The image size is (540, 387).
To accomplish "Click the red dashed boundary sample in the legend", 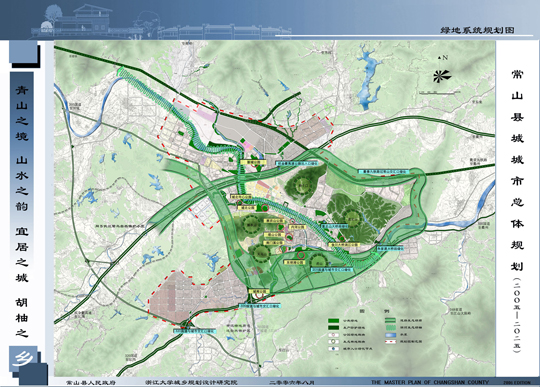I will (390, 342).
